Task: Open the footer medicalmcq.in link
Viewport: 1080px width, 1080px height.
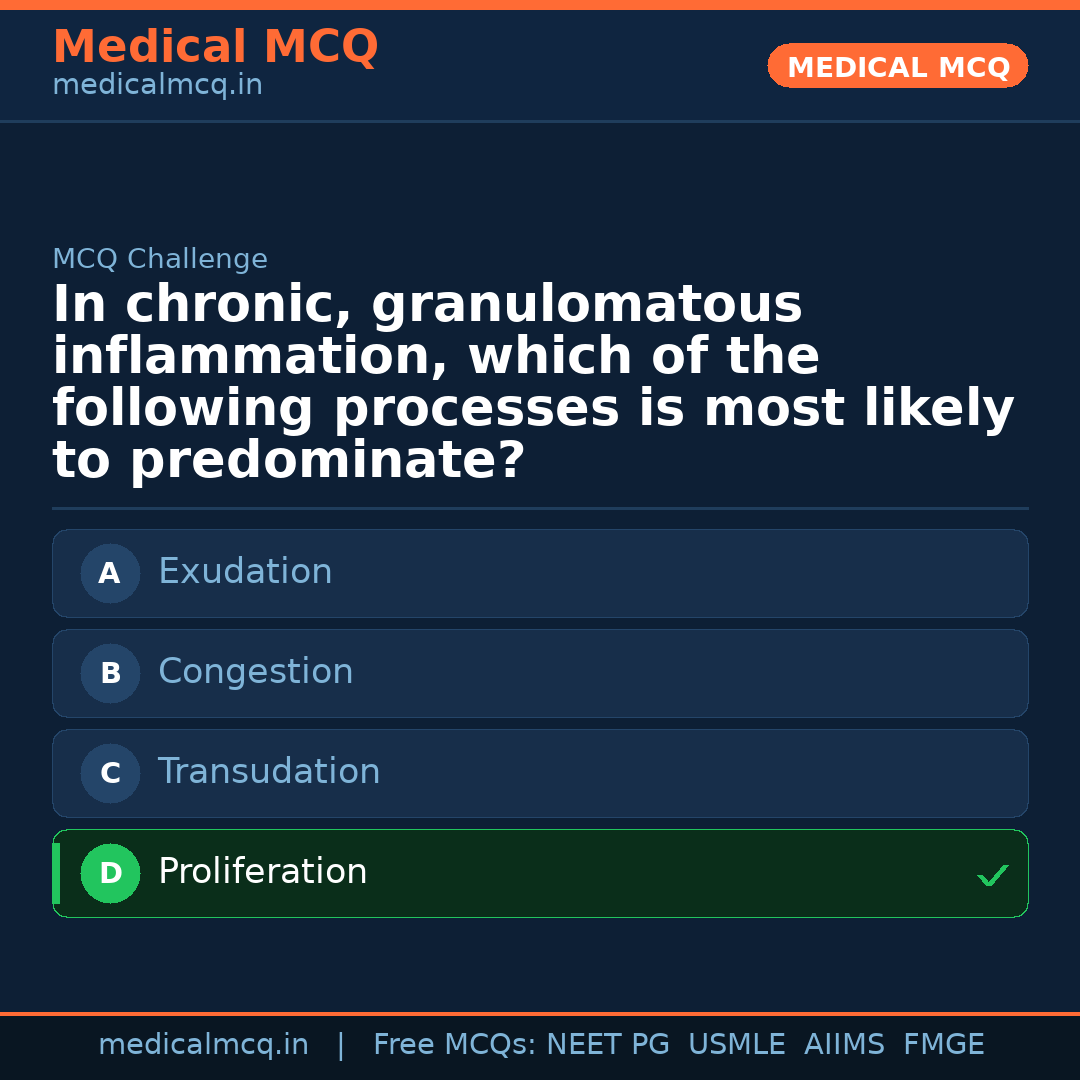Action: (x=203, y=1045)
